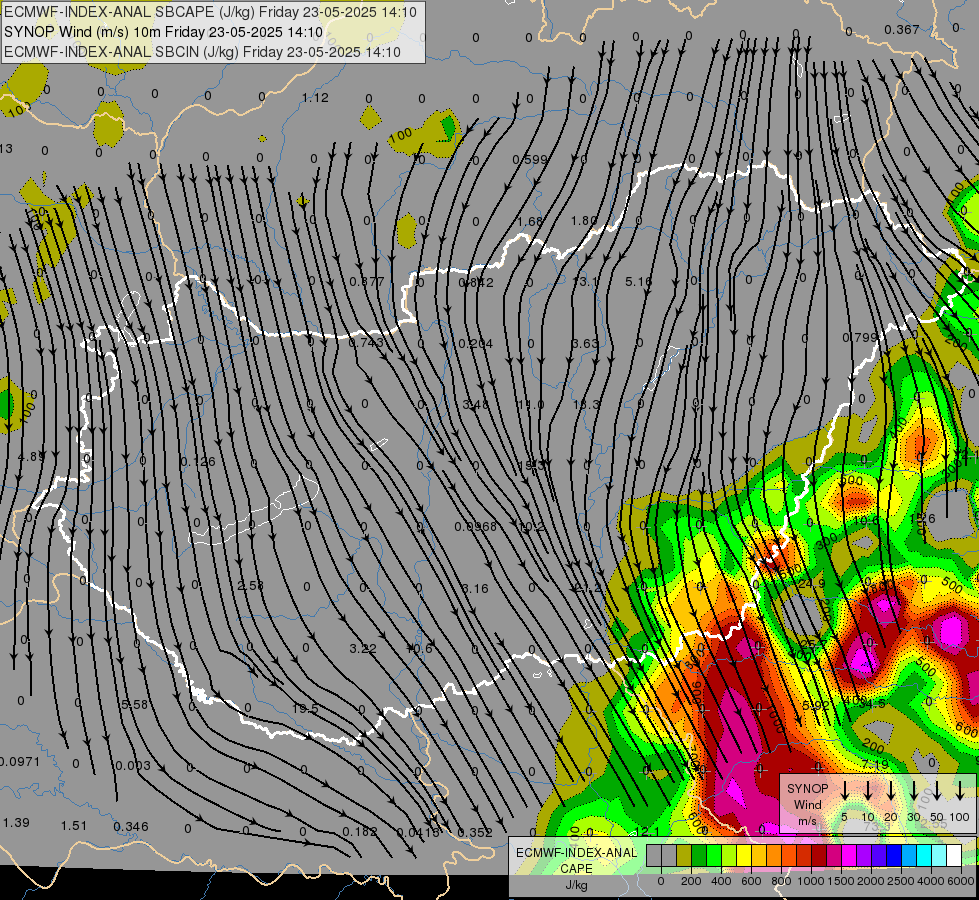Click the 1.12 value on the map

pos(315,98)
